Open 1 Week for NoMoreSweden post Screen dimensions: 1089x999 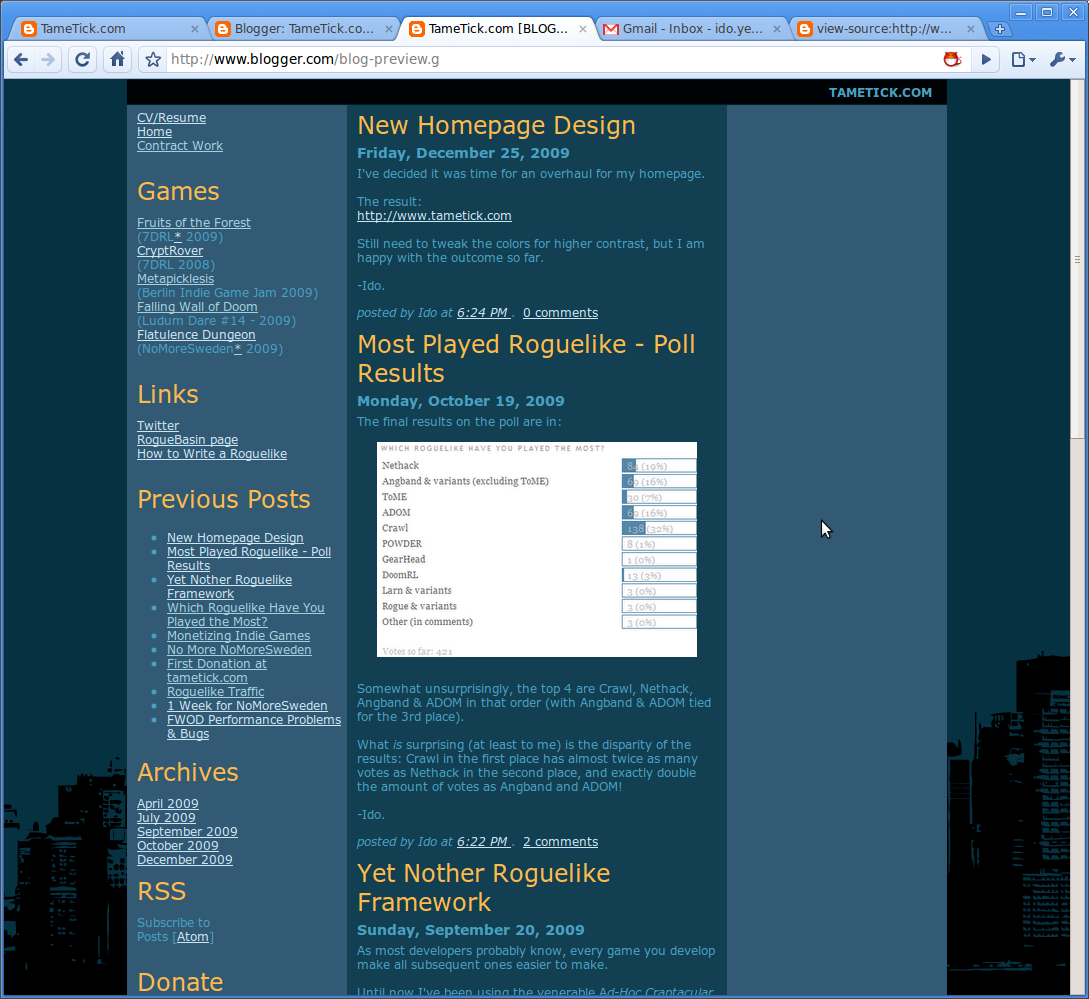tap(247, 706)
